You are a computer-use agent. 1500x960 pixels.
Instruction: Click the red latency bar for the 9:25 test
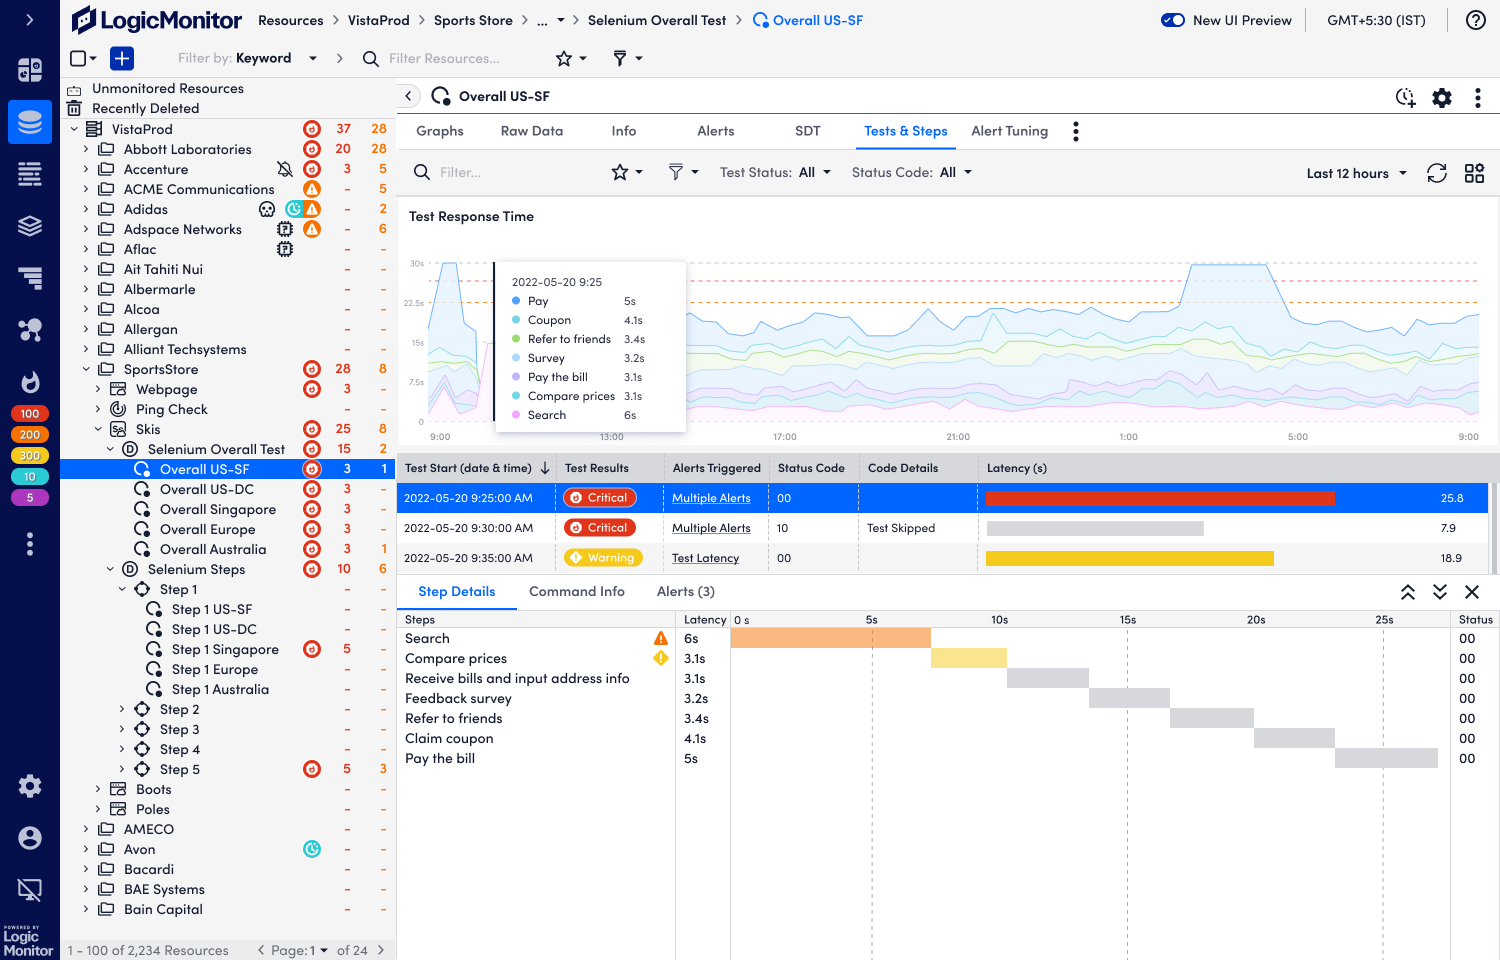(x=1160, y=497)
